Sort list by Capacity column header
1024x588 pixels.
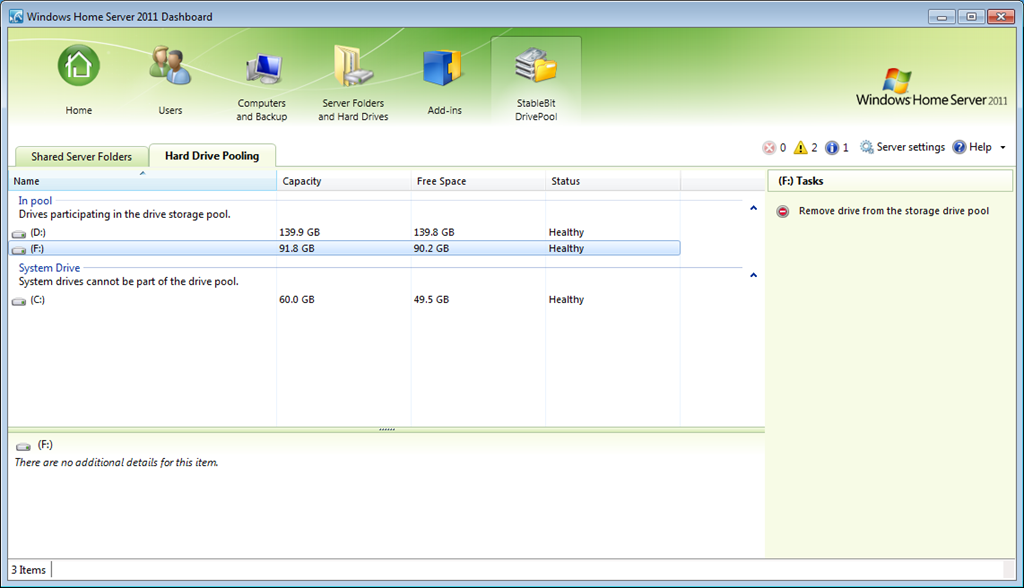[344, 181]
